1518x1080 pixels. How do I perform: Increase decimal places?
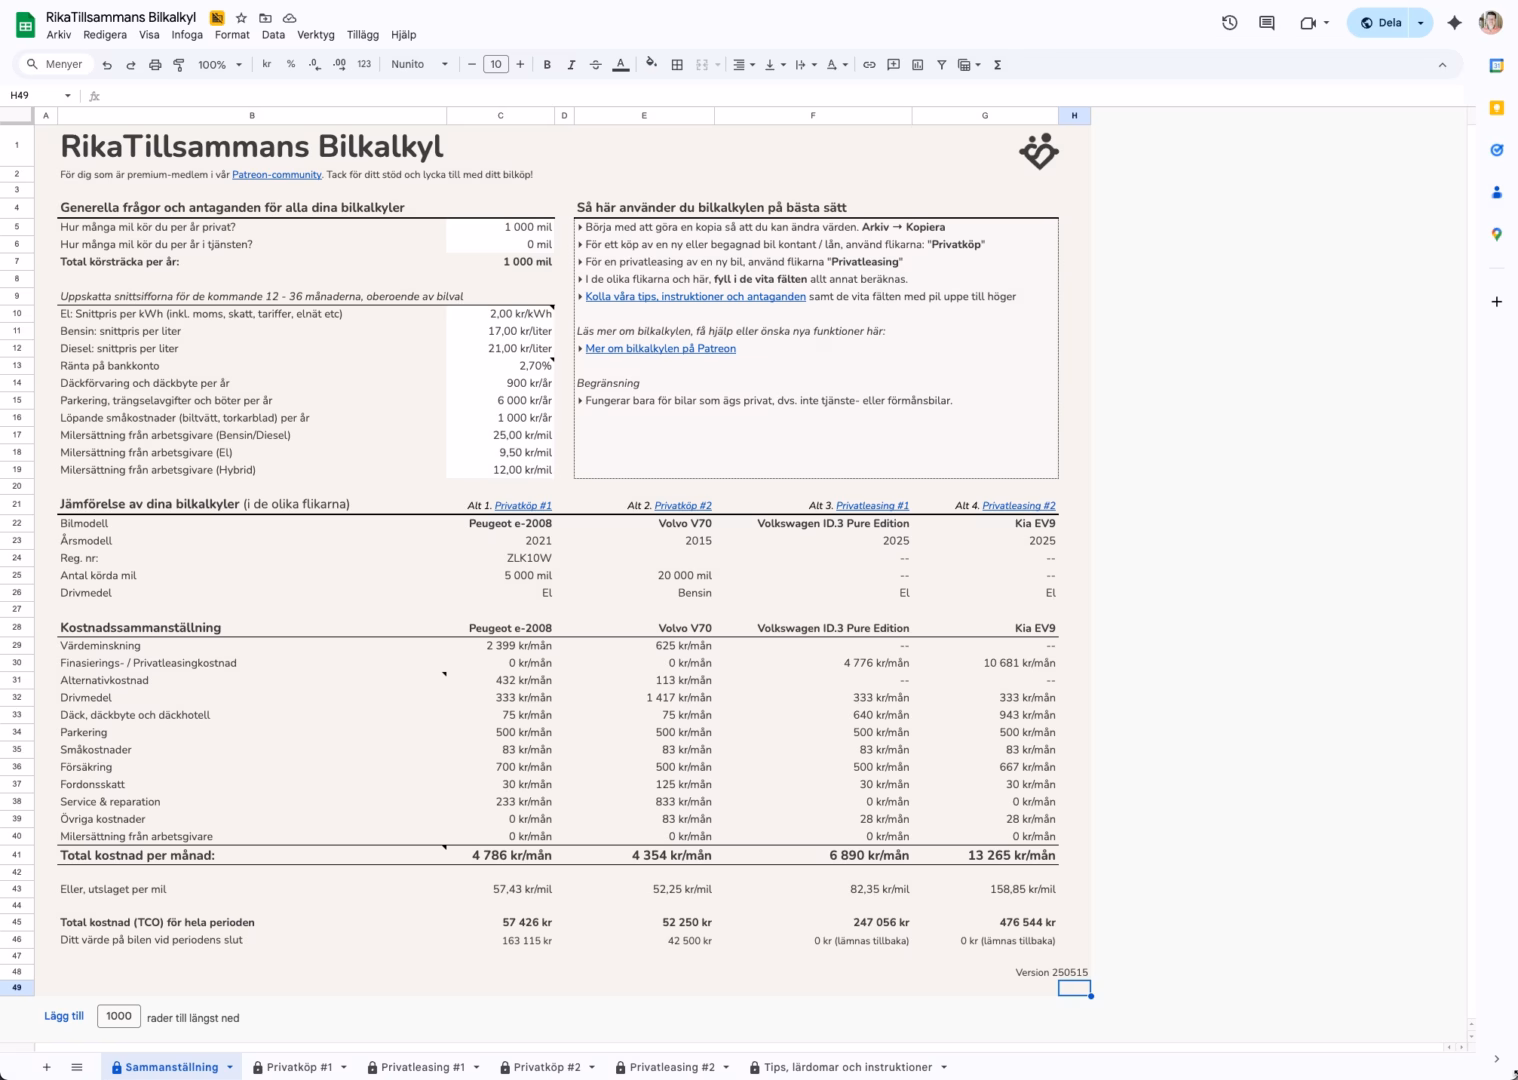(339, 64)
